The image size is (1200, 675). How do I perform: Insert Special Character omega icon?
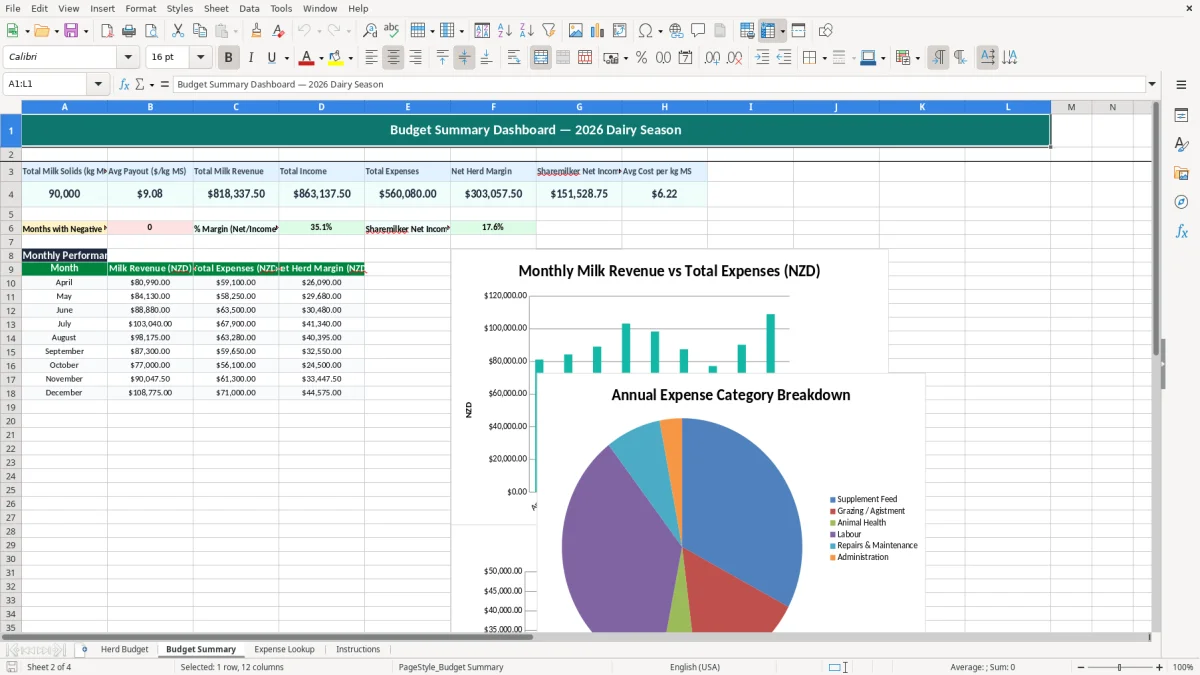point(645,31)
